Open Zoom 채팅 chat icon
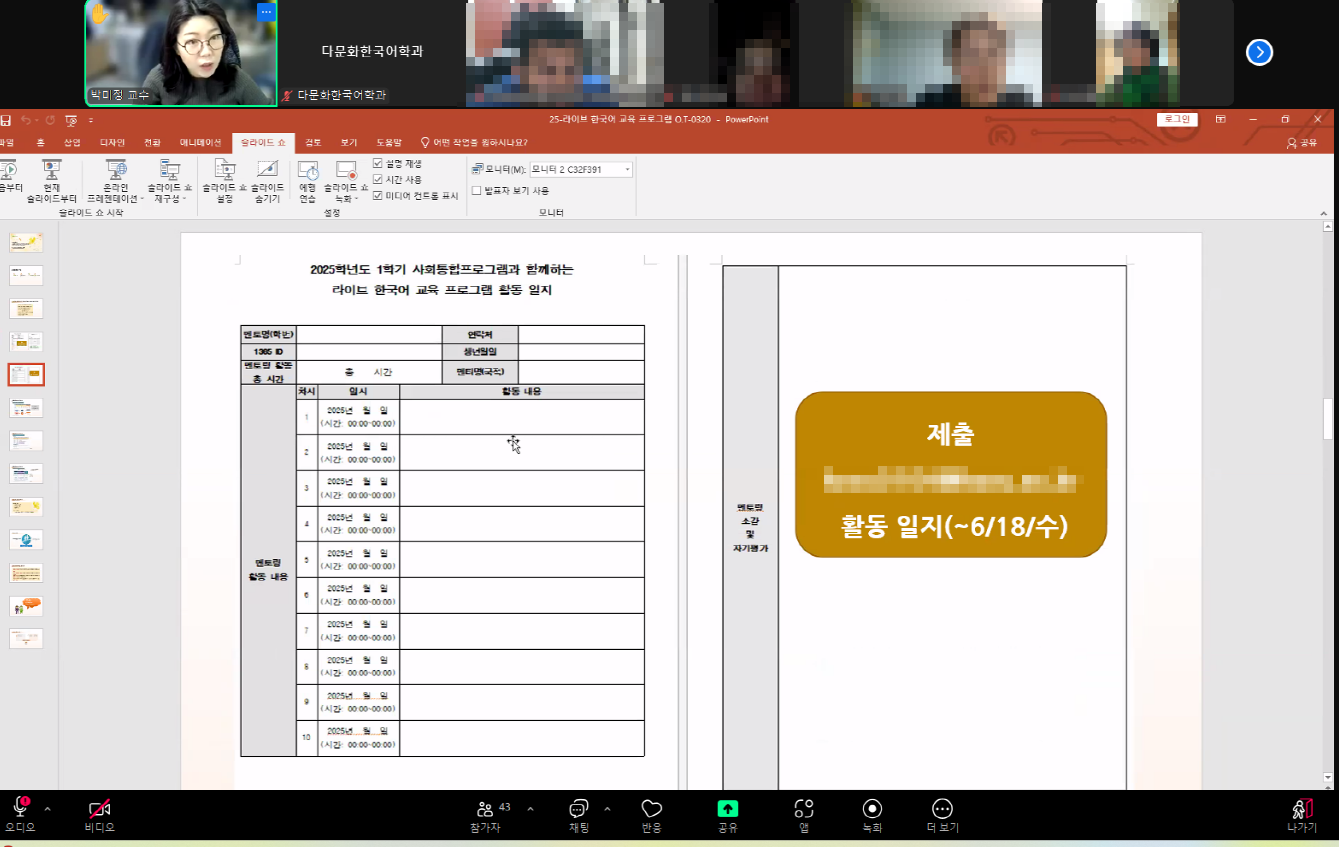The image size is (1339, 847). (x=578, y=815)
